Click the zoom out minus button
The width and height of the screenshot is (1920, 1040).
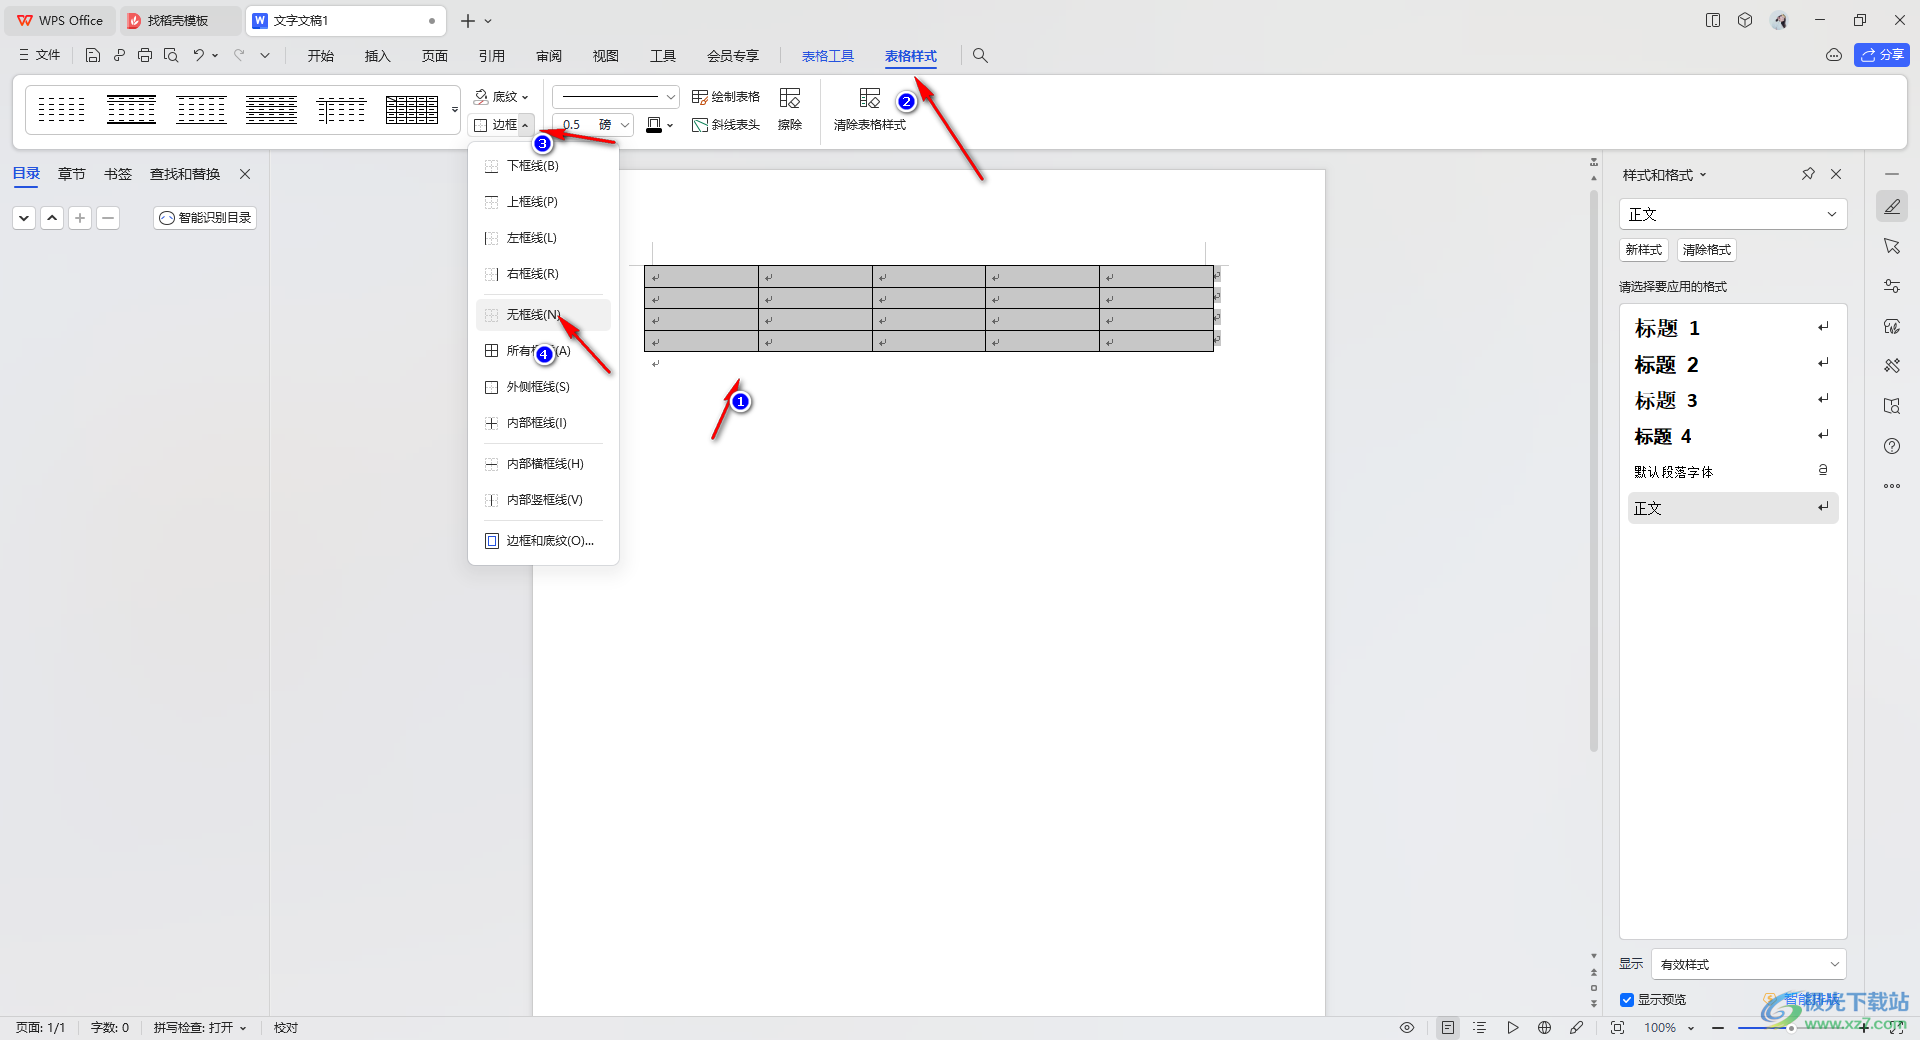click(x=1718, y=1027)
